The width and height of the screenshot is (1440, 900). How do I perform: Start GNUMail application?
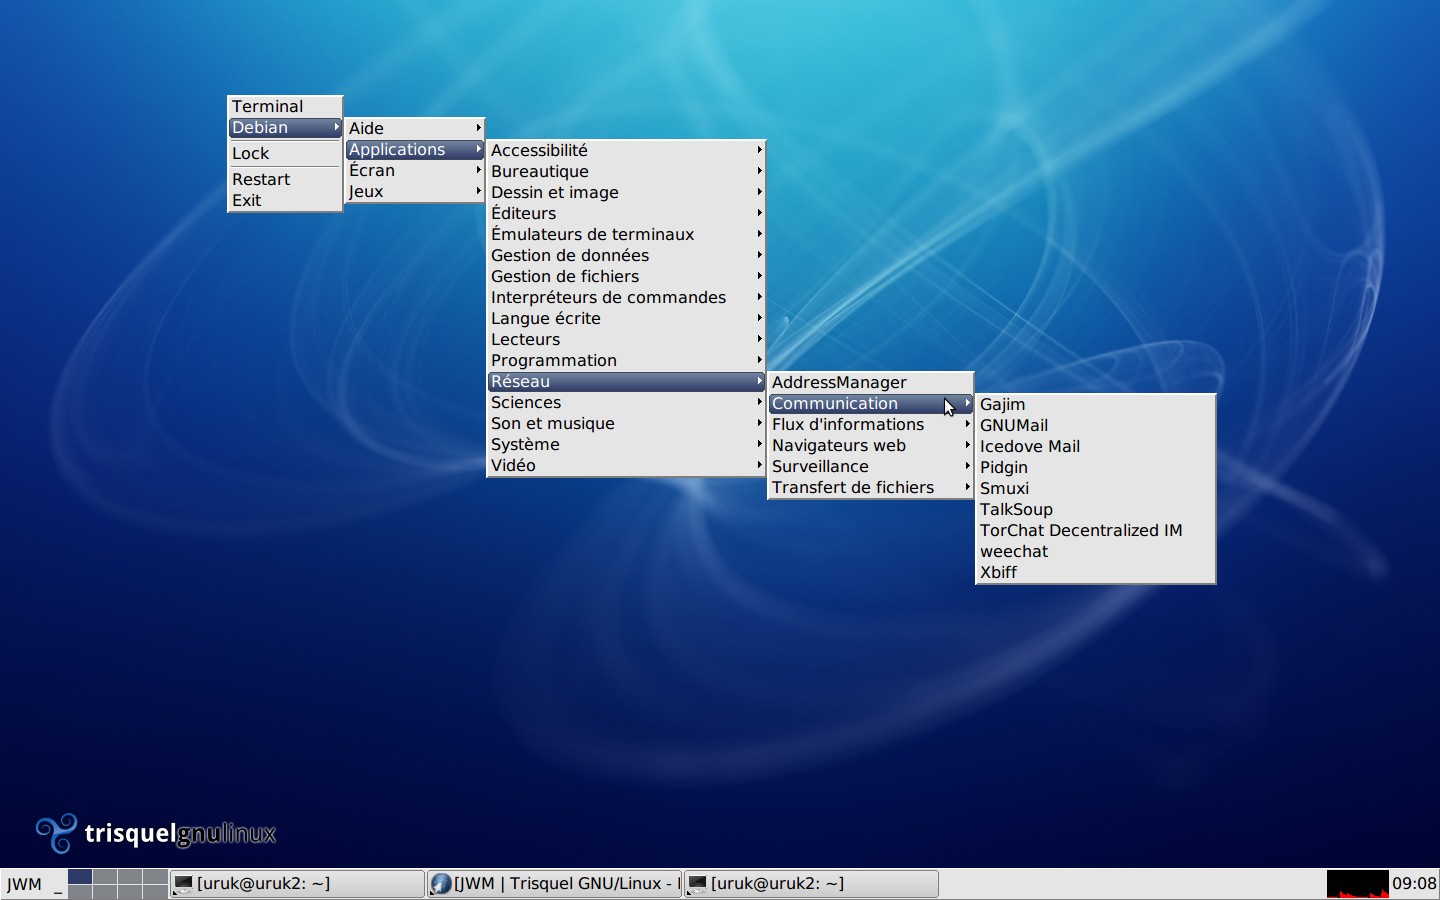pyautogui.click(x=1096, y=425)
